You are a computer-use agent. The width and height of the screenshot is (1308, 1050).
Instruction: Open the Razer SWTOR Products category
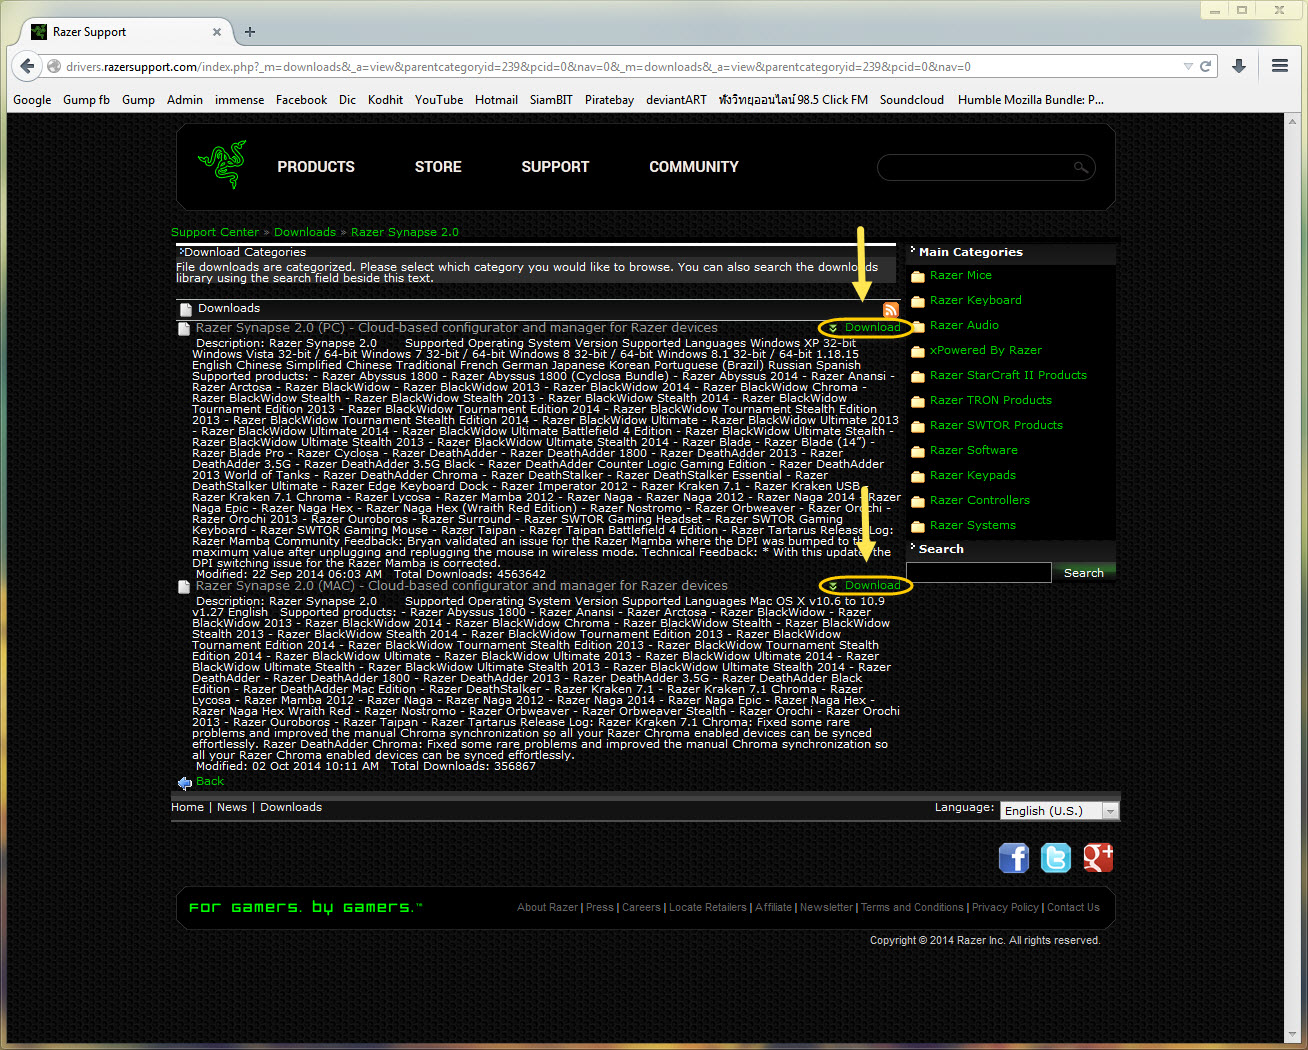coord(996,426)
